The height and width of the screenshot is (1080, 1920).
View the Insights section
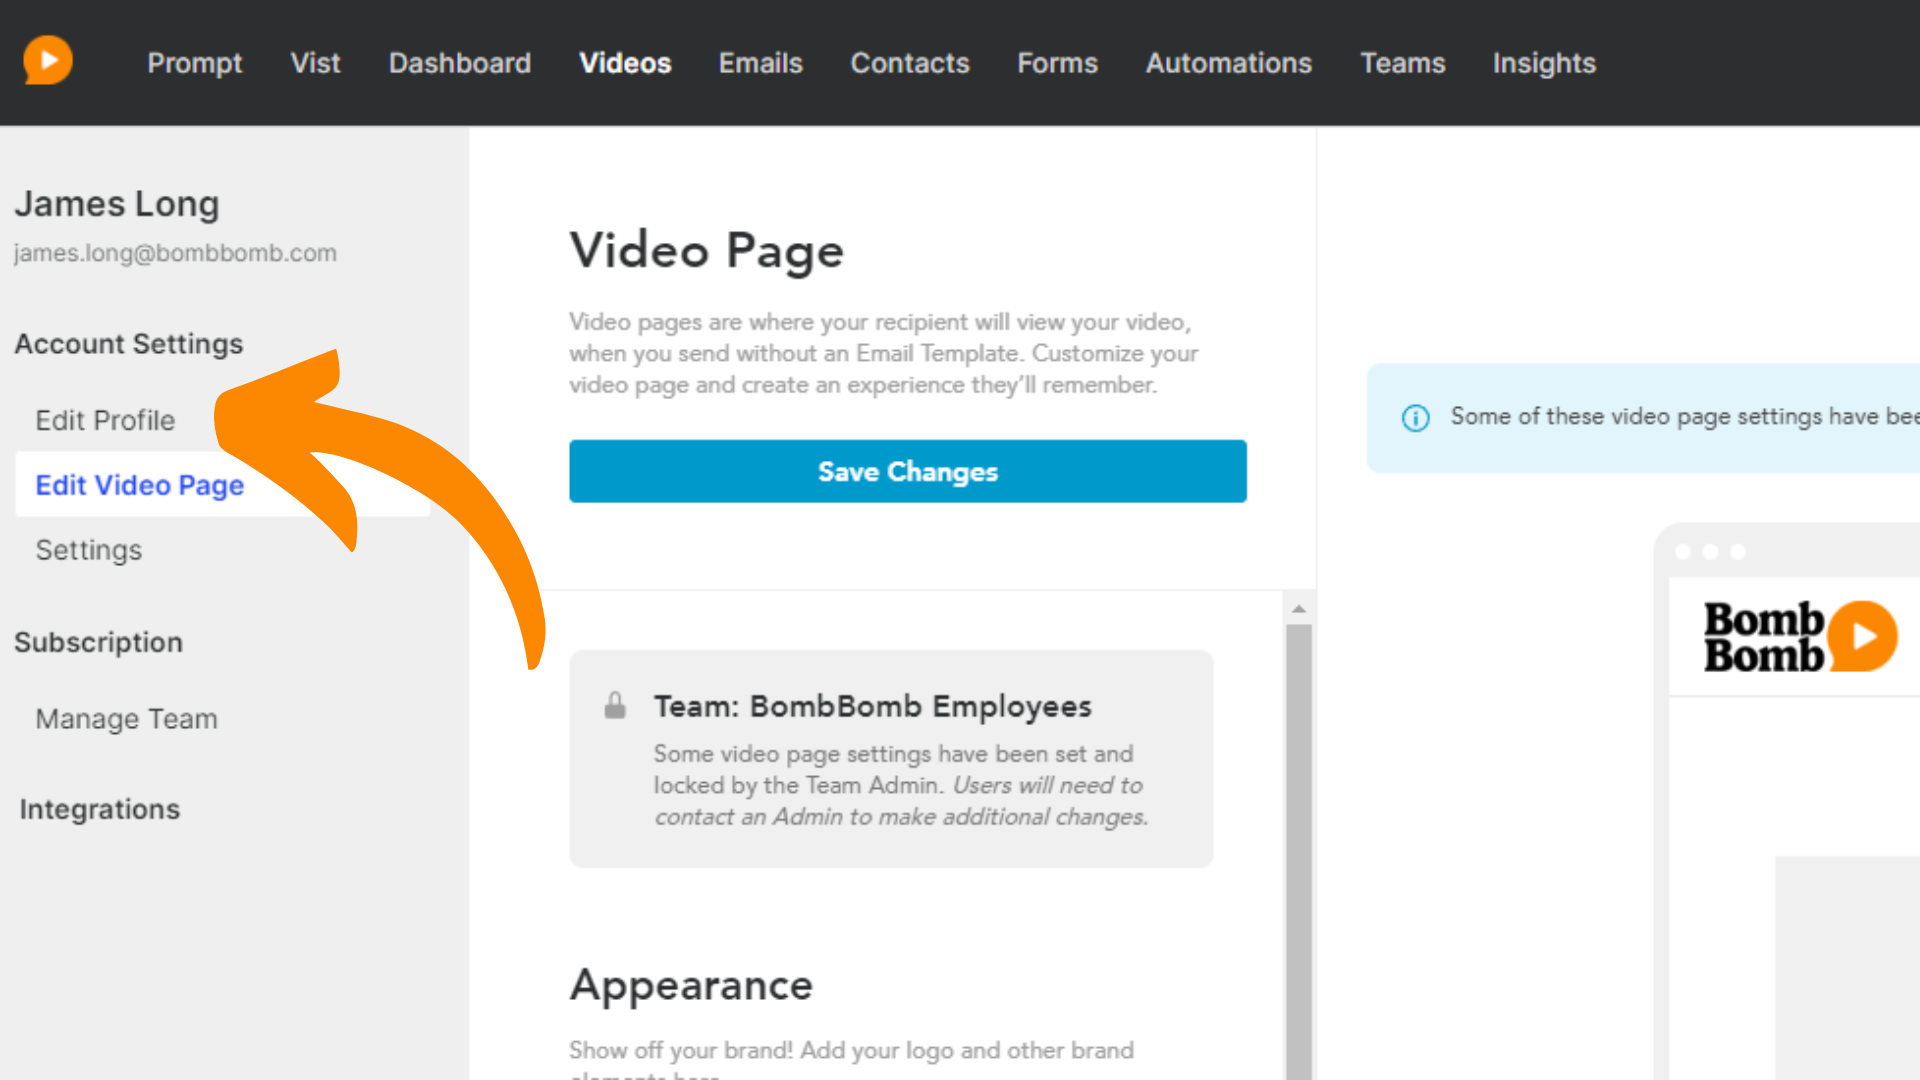(1544, 63)
